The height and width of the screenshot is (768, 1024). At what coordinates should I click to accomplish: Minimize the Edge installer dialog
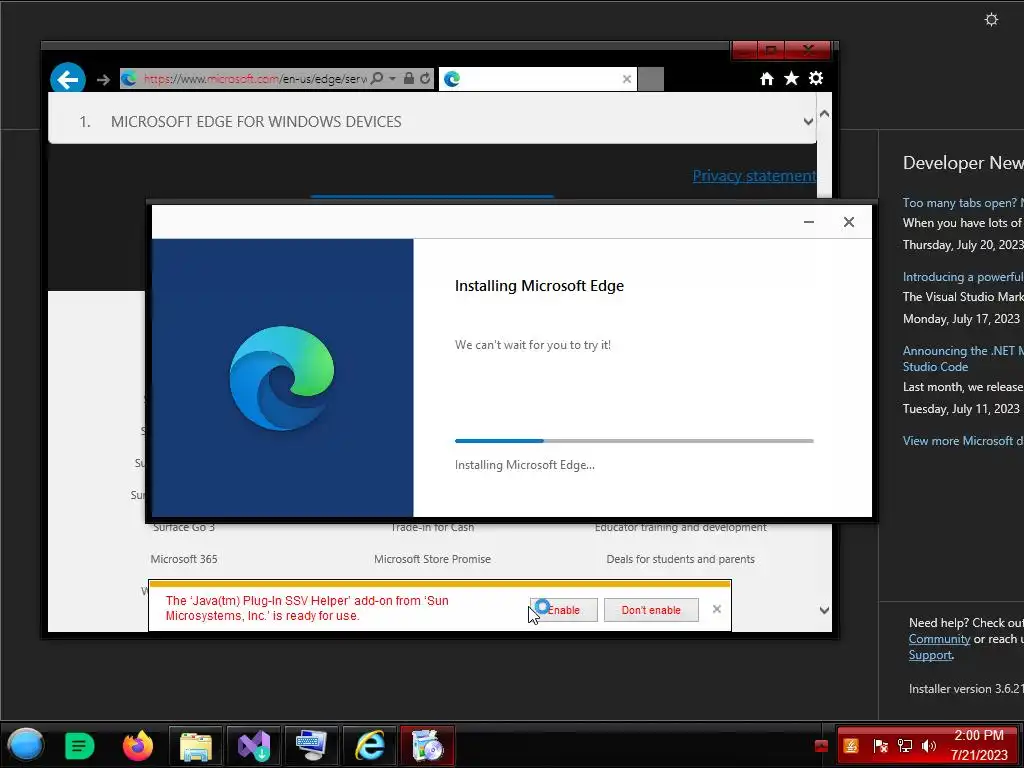coord(808,222)
